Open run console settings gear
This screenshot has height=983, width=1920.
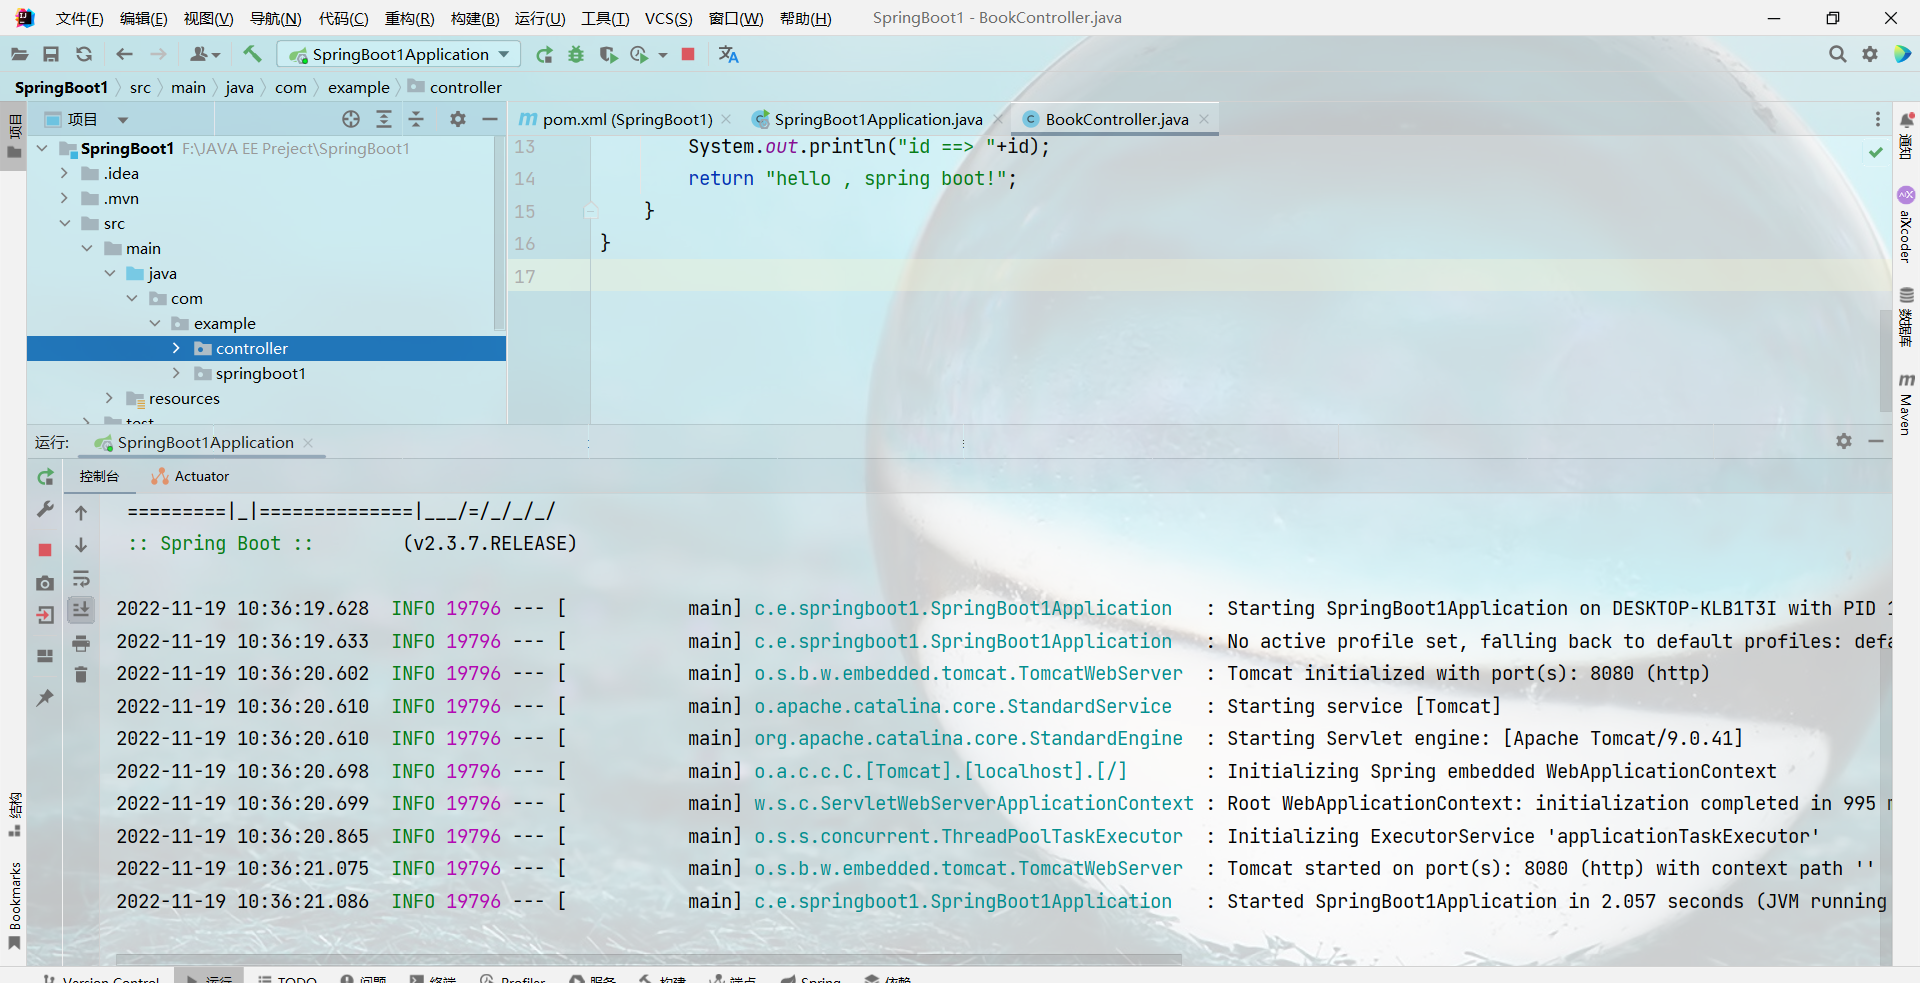(1843, 441)
